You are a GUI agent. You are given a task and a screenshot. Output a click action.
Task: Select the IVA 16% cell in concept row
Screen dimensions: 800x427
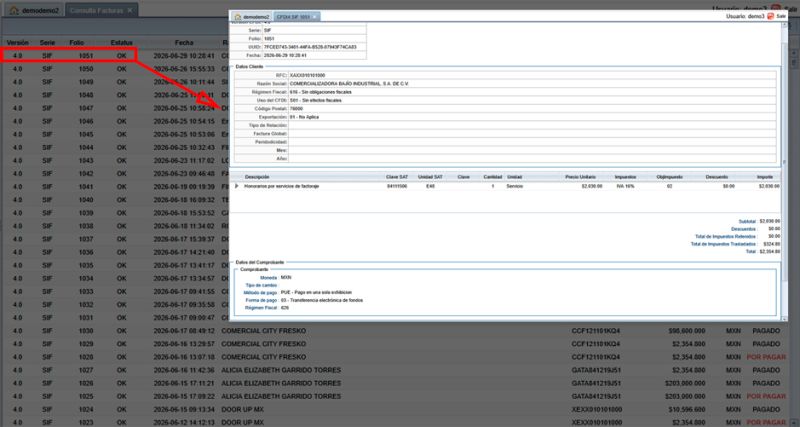pos(625,186)
